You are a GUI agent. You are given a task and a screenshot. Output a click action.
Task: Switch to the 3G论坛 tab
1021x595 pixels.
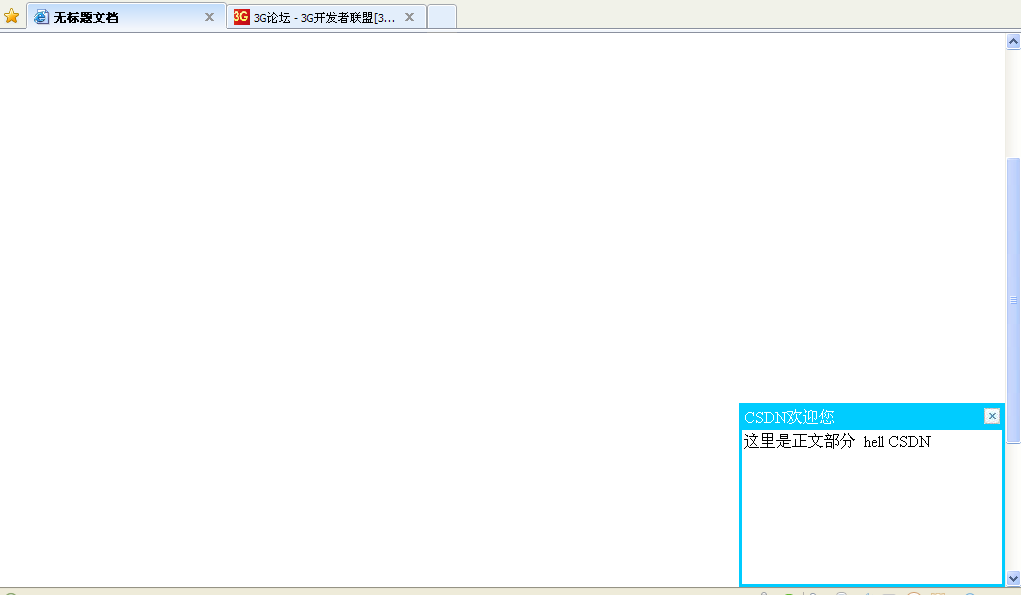(326, 17)
